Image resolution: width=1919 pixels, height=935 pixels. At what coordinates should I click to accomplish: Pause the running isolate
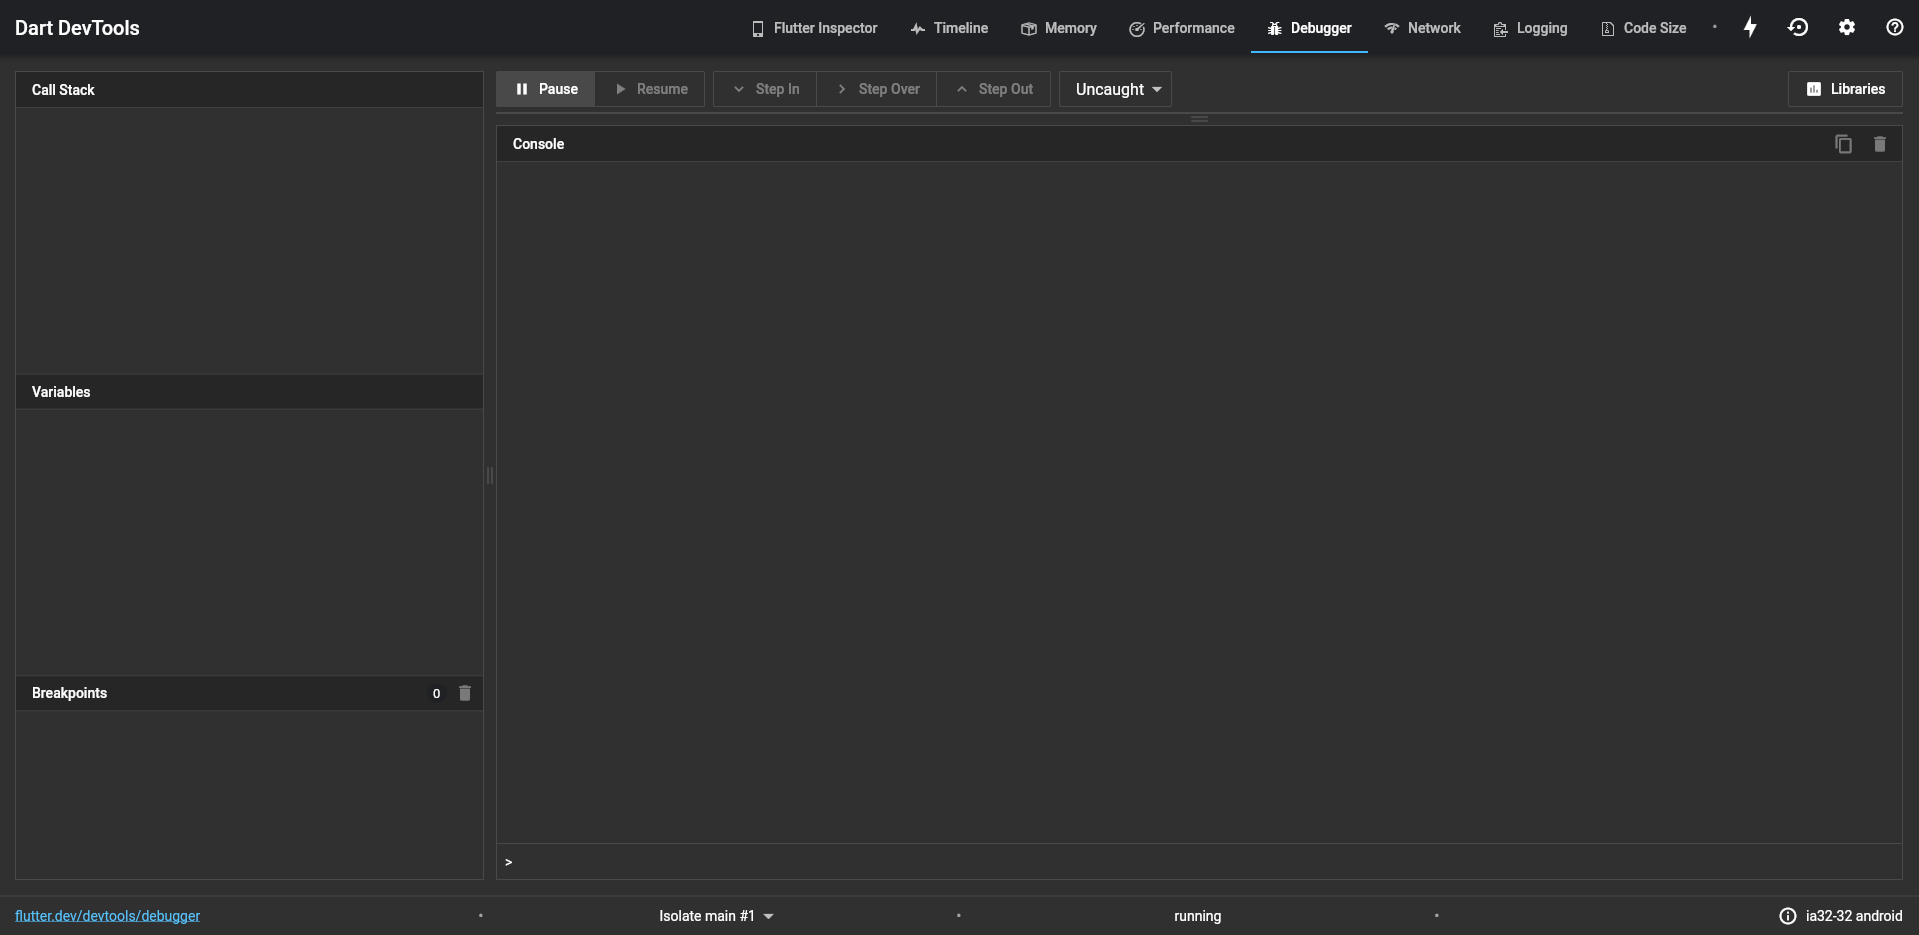coord(546,89)
